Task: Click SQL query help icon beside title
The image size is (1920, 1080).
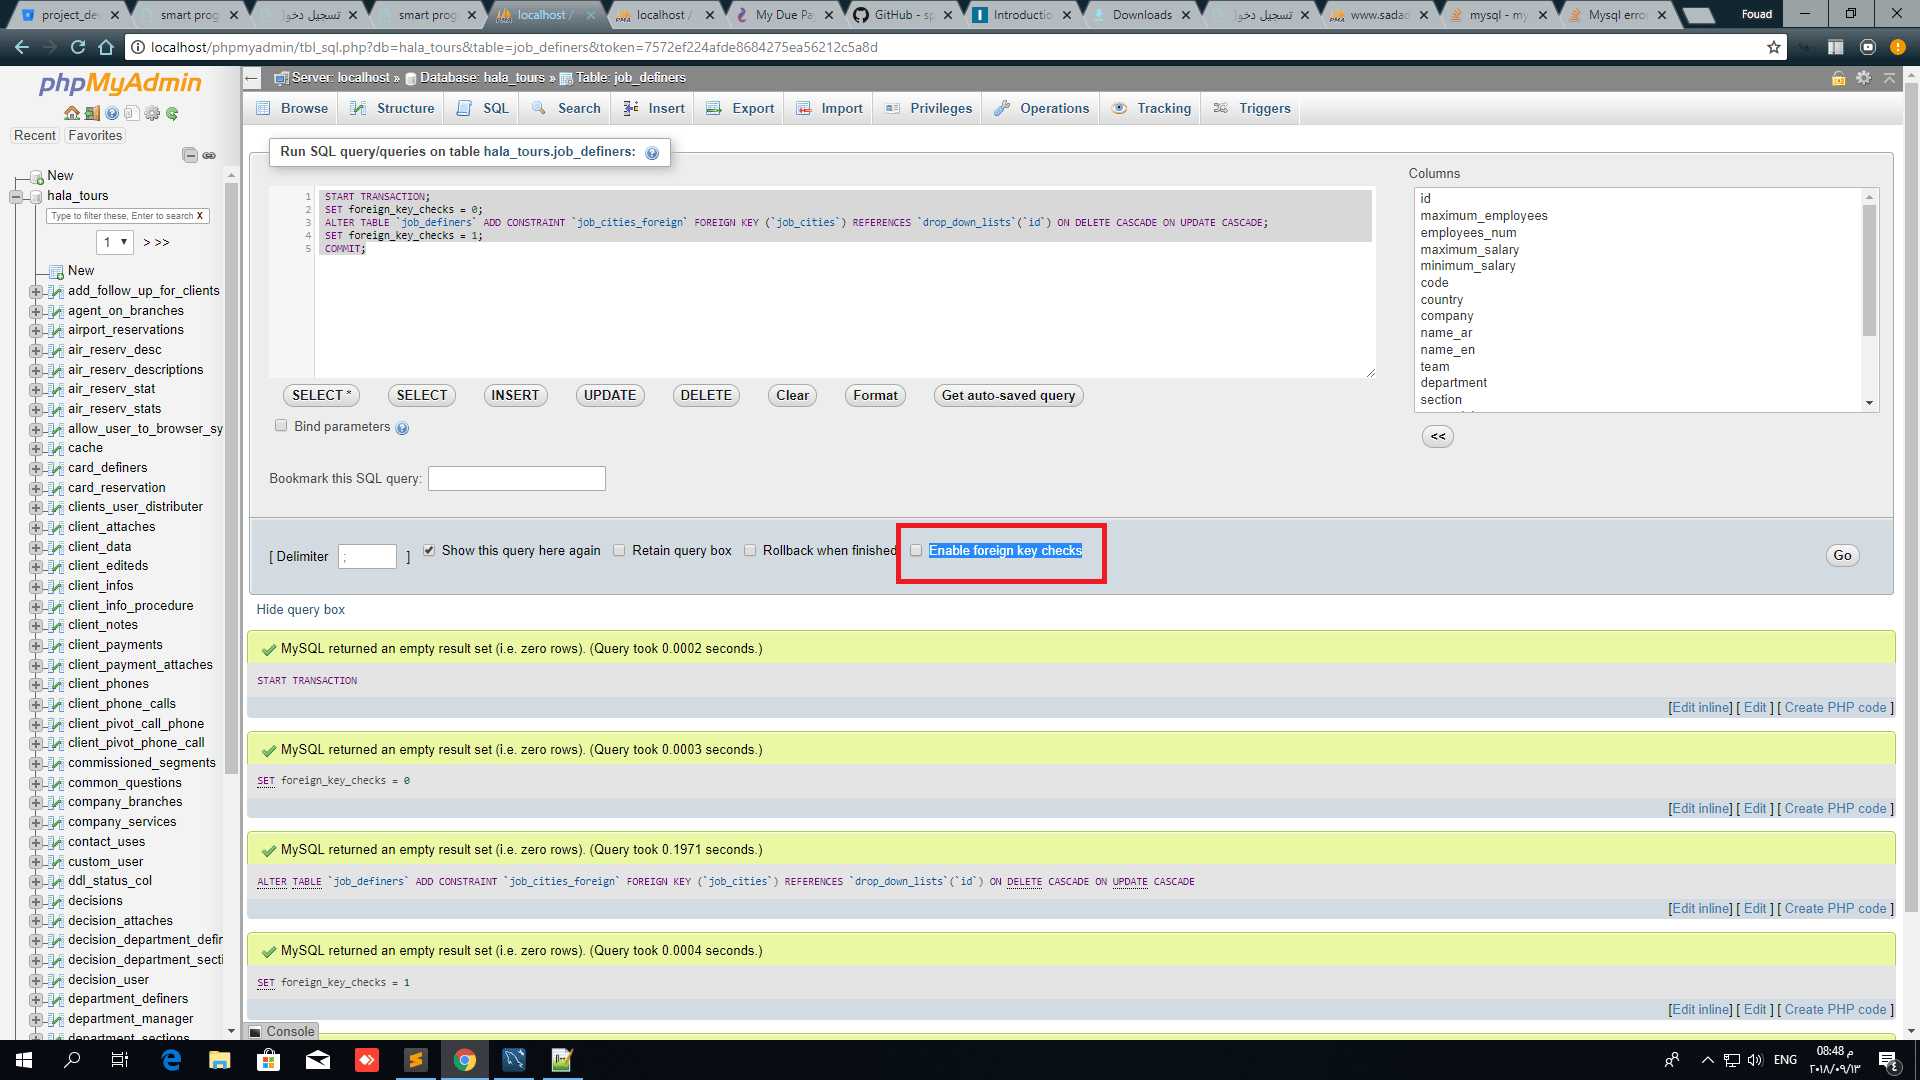Action: tap(652, 153)
